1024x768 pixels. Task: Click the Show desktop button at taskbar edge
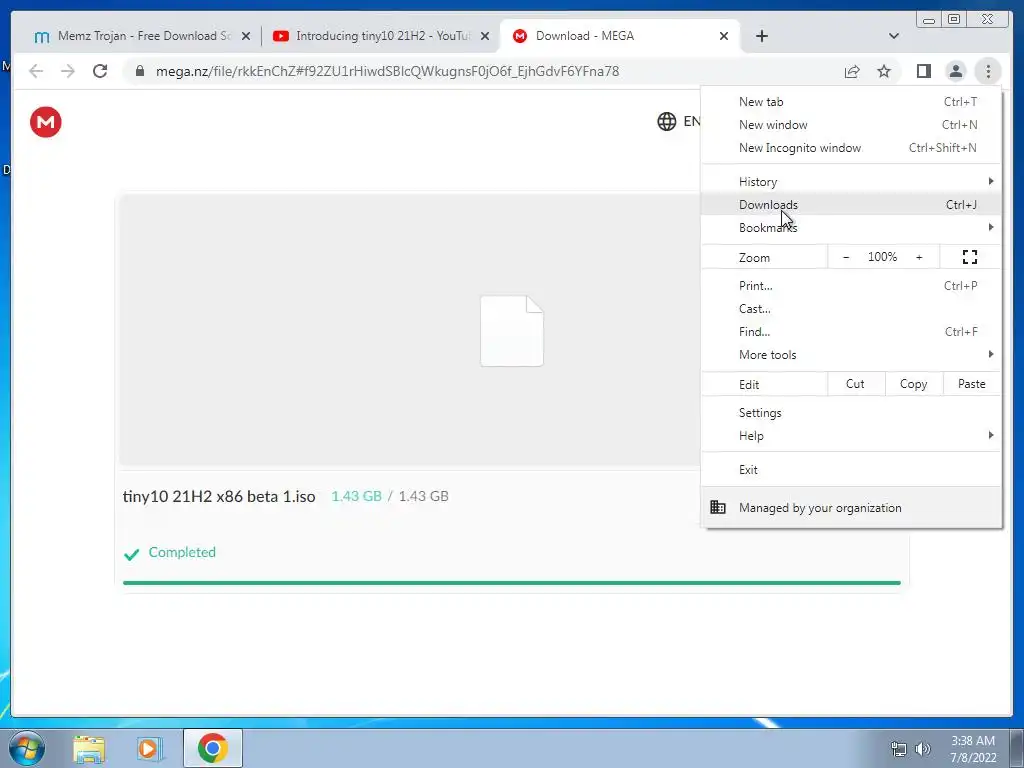1017,748
